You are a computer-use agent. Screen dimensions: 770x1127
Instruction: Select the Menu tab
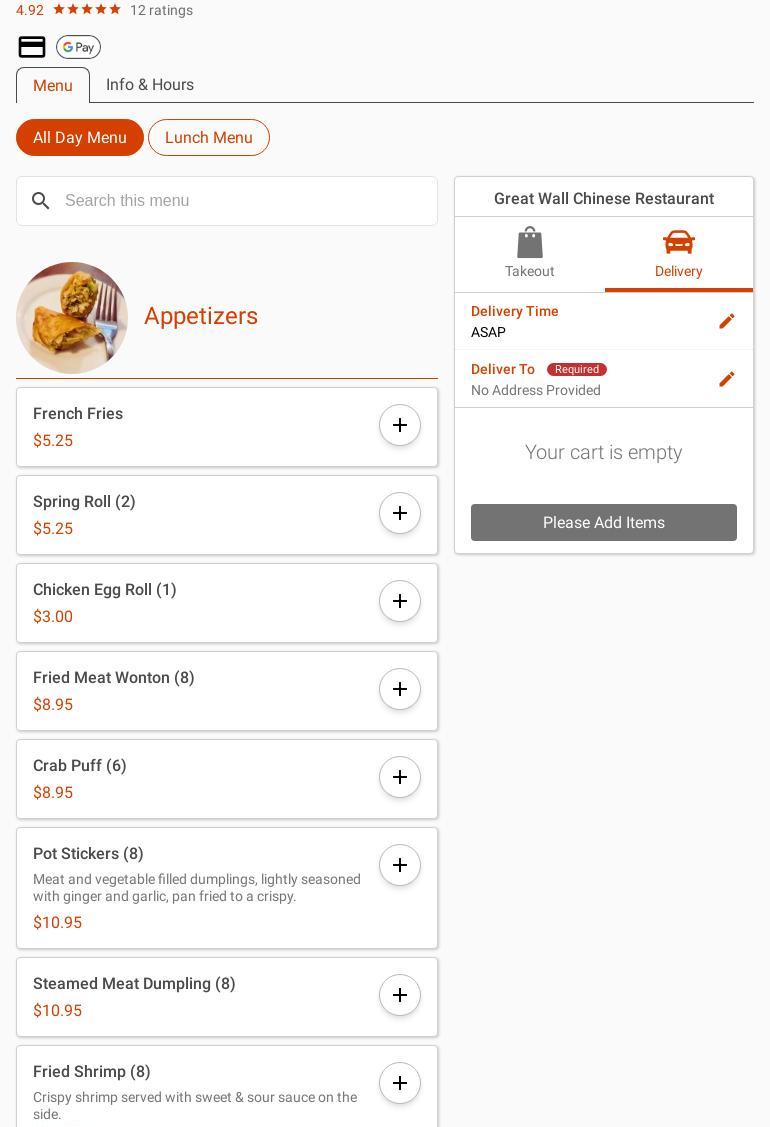tap(53, 86)
